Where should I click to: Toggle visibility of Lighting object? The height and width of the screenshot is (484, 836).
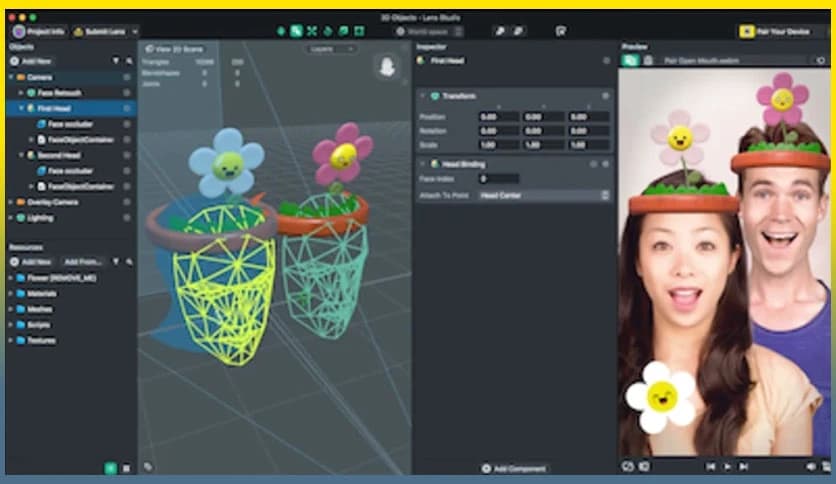pyautogui.click(x=127, y=217)
